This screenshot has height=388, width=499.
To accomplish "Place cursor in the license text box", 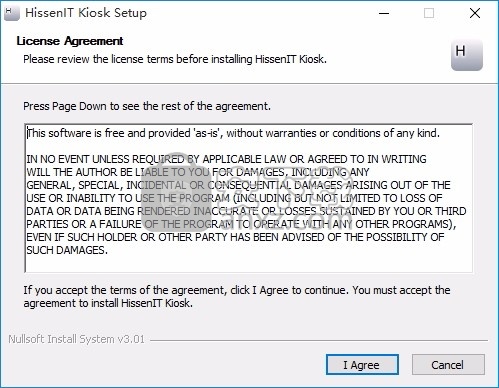I will point(248,198).
